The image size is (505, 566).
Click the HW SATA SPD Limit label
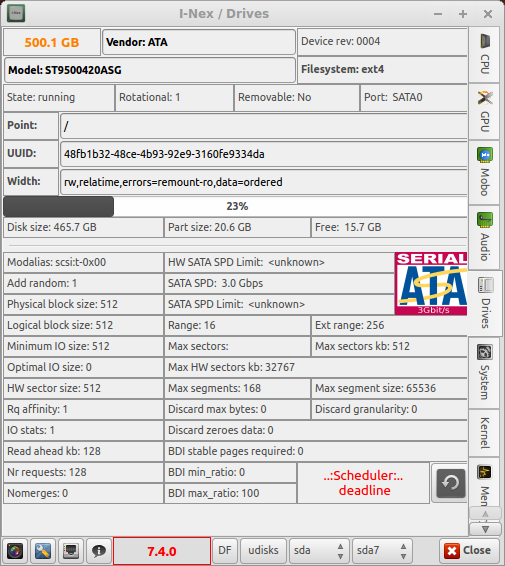279,262
